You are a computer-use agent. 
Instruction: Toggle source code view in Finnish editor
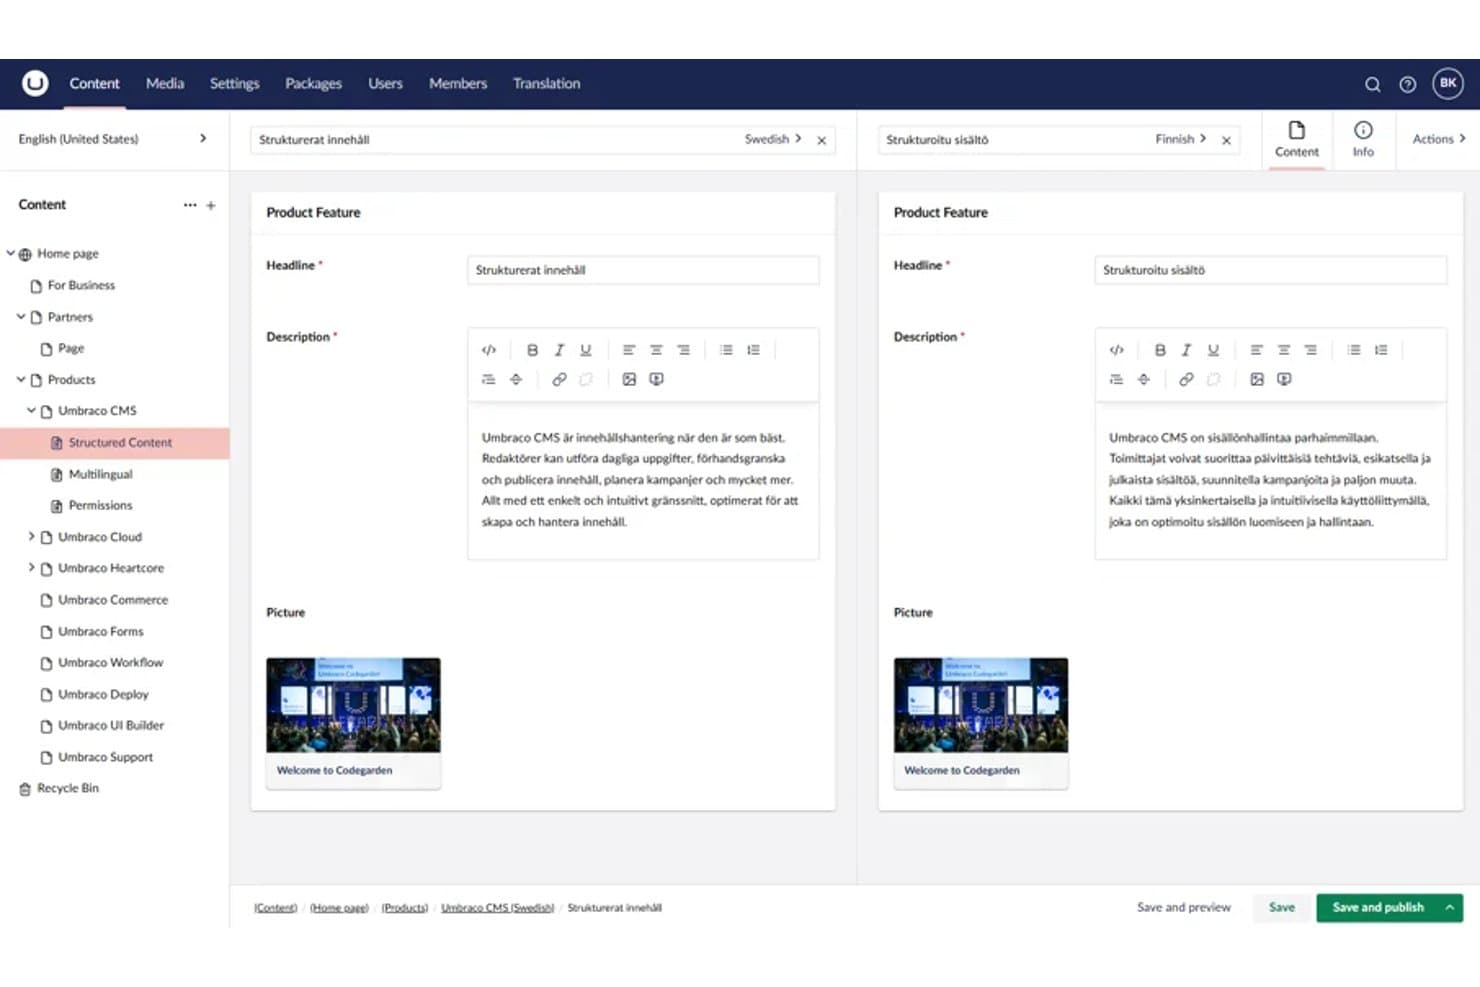pyautogui.click(x=1116, y=350)
